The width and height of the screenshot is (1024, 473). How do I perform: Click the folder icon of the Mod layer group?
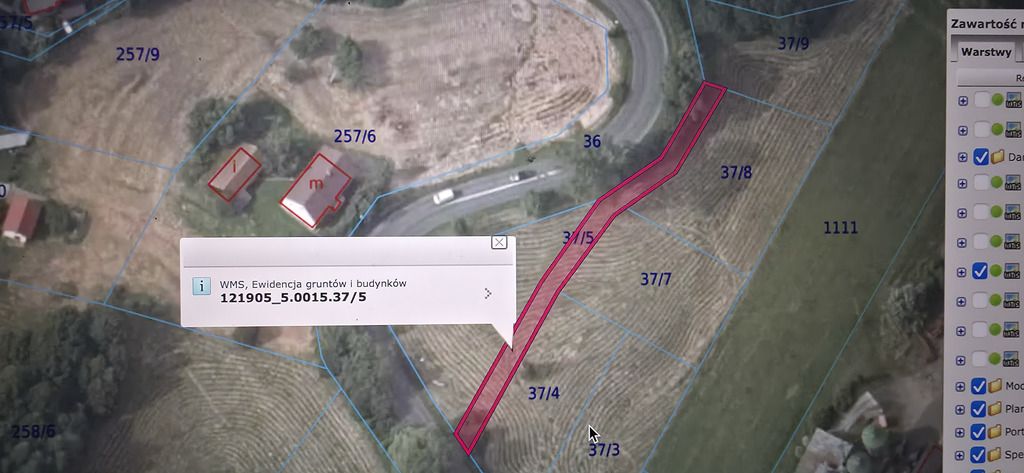pos(996,386)
